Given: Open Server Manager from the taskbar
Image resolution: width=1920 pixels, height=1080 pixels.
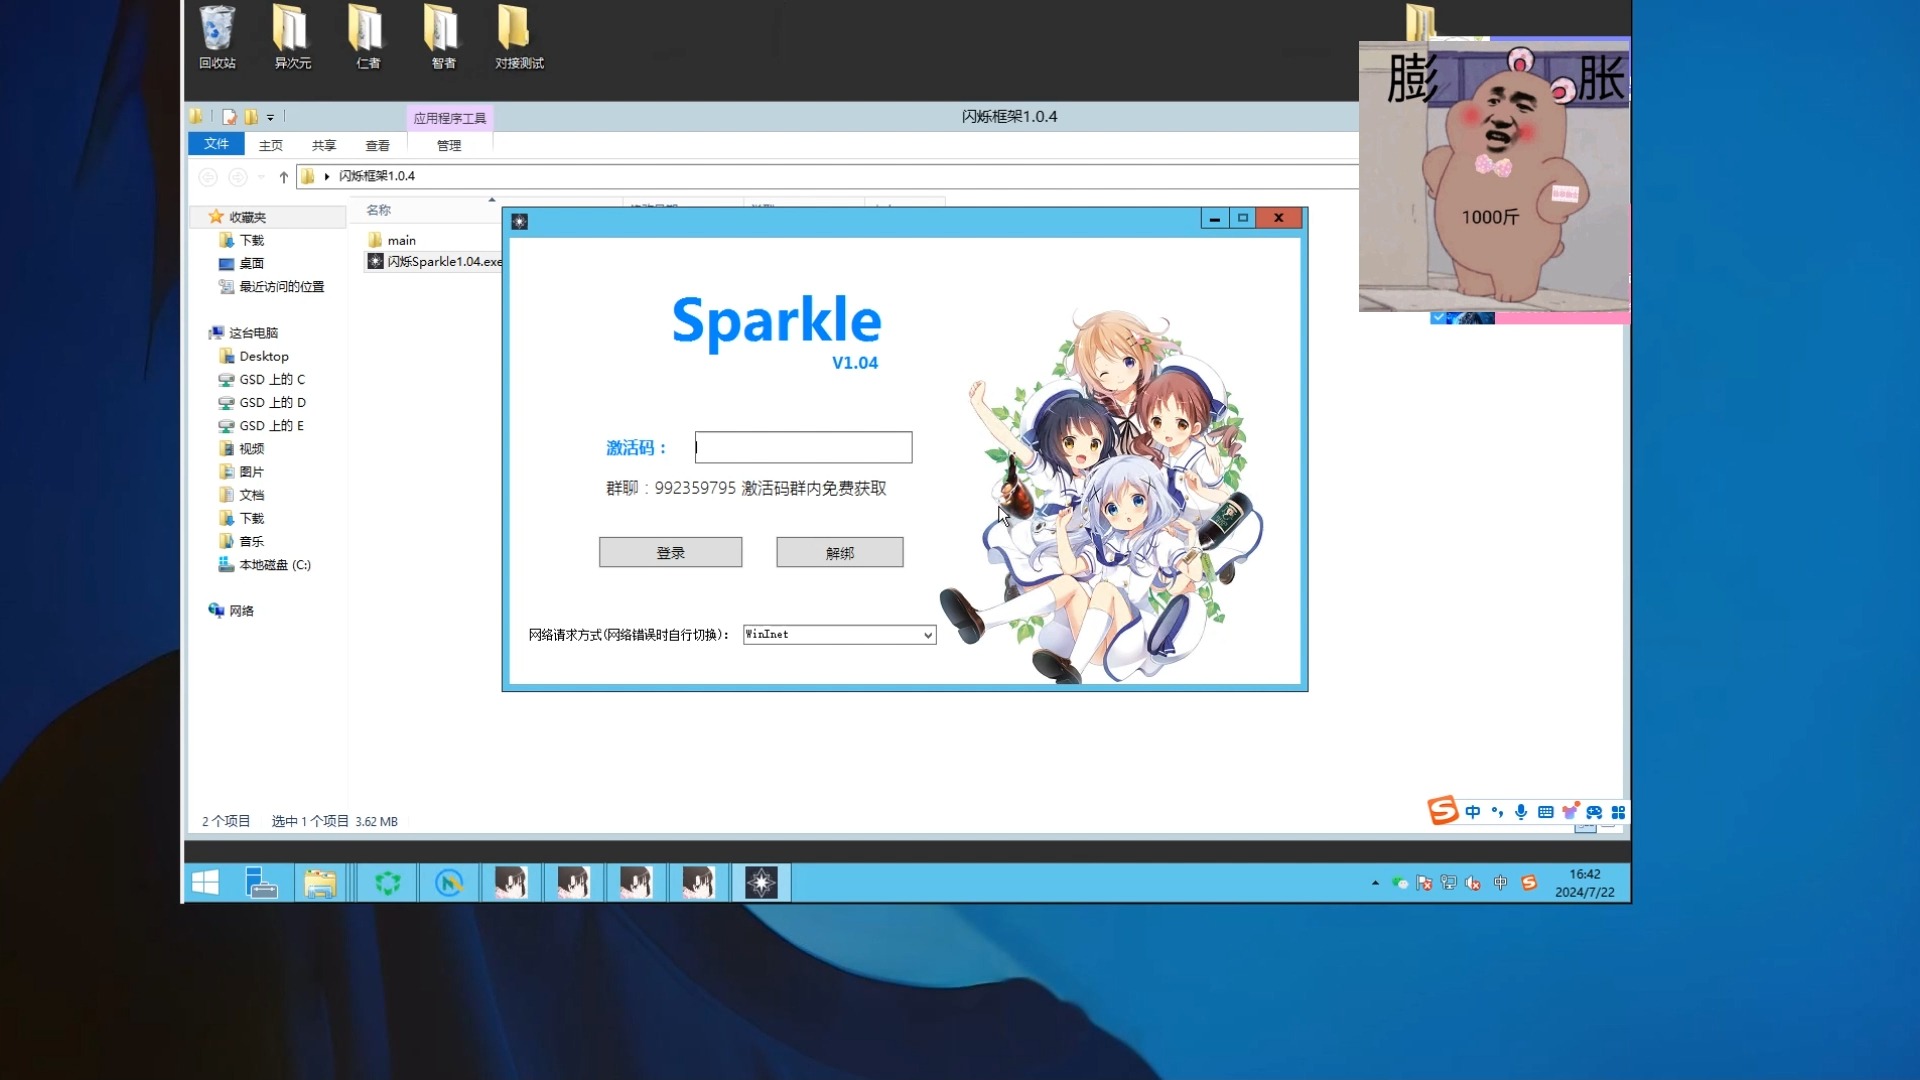Looking at the screenshot, I should (x=260, y=883).
